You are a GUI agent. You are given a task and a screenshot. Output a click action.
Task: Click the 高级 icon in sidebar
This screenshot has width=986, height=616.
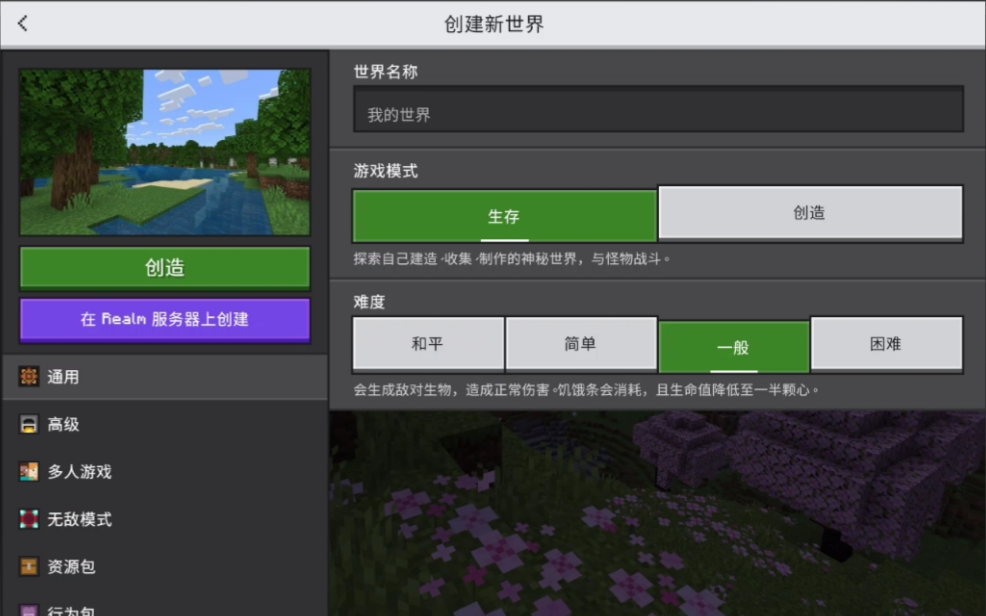(x=29, y=425)
